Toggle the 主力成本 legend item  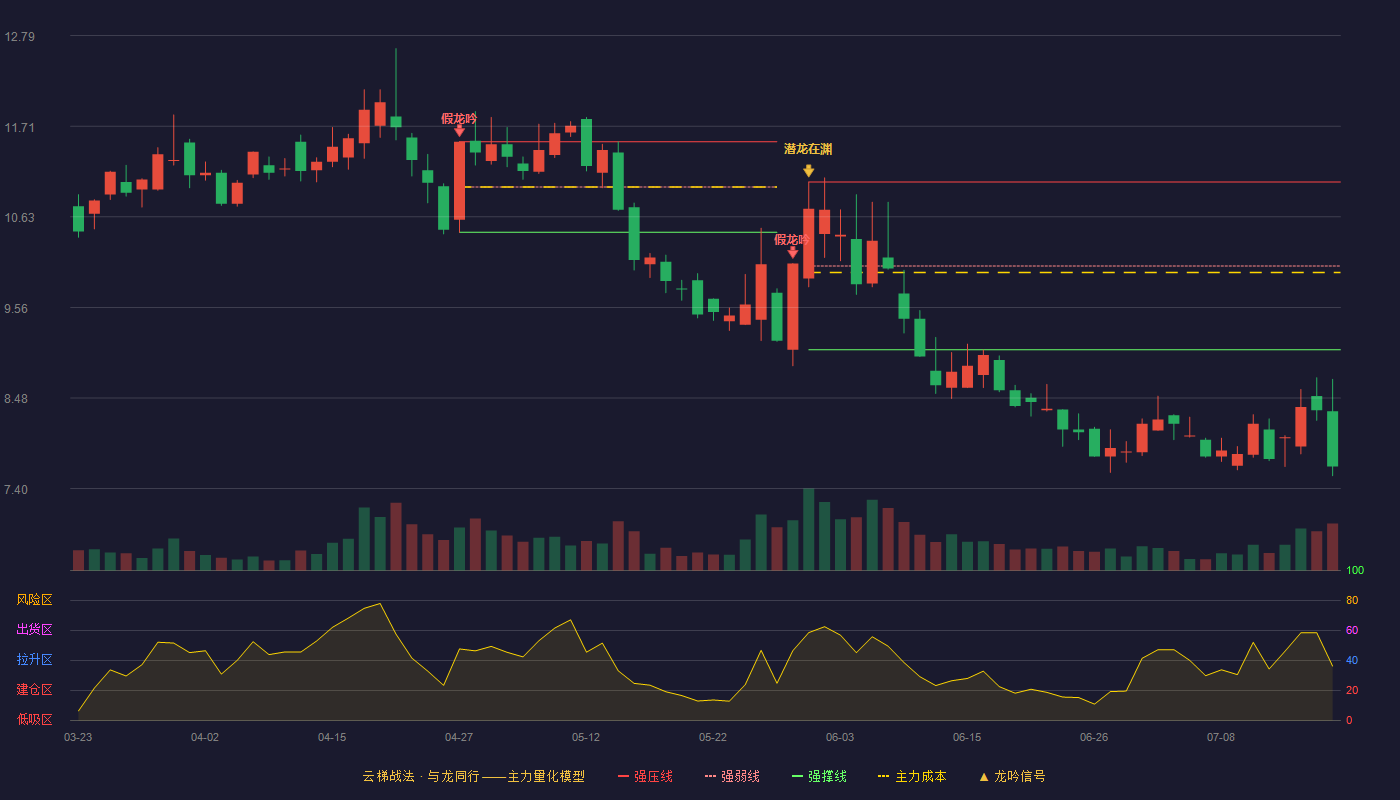(x=911, y=776)
